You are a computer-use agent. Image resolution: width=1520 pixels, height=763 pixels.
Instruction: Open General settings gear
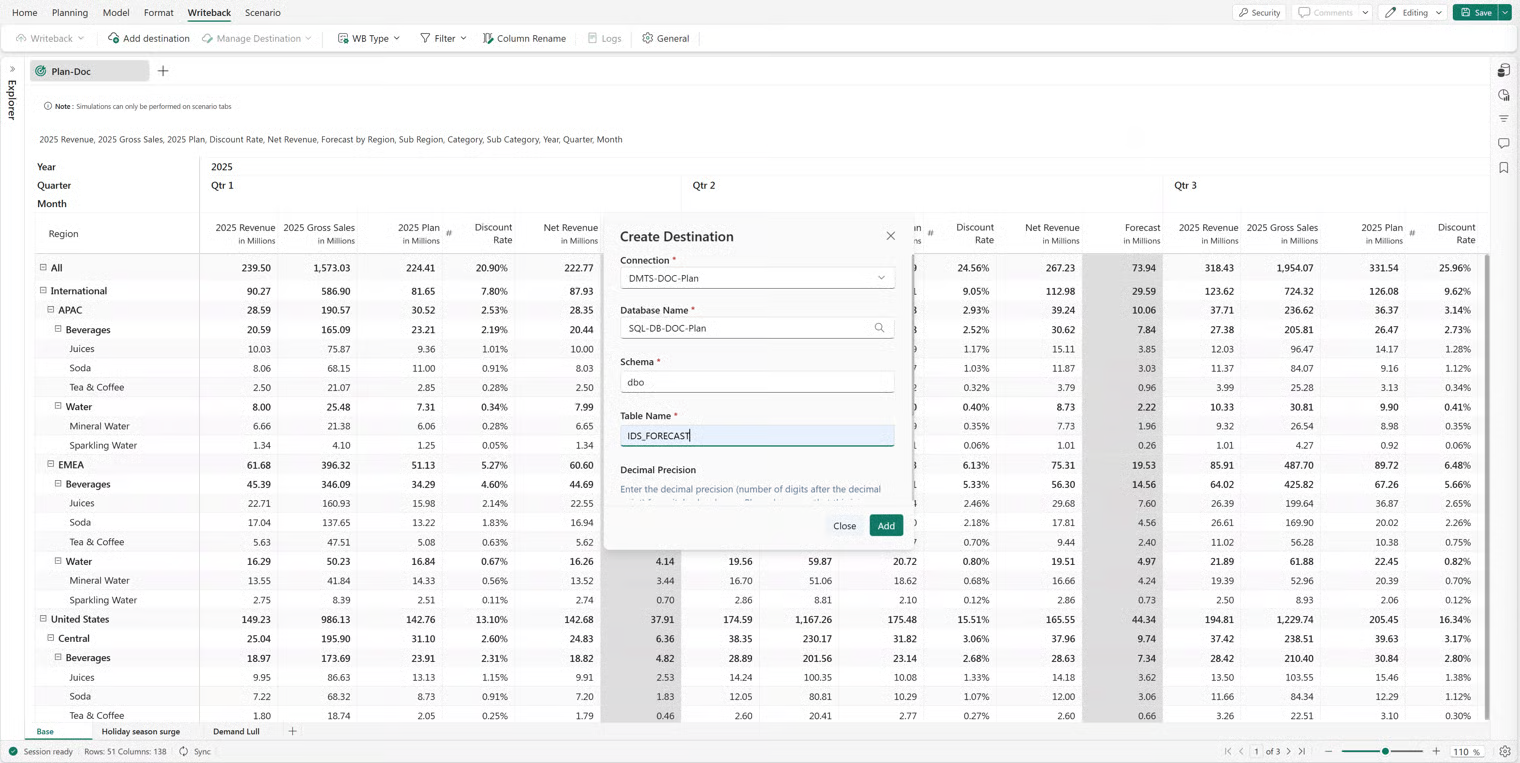click(x=665, y=38)
